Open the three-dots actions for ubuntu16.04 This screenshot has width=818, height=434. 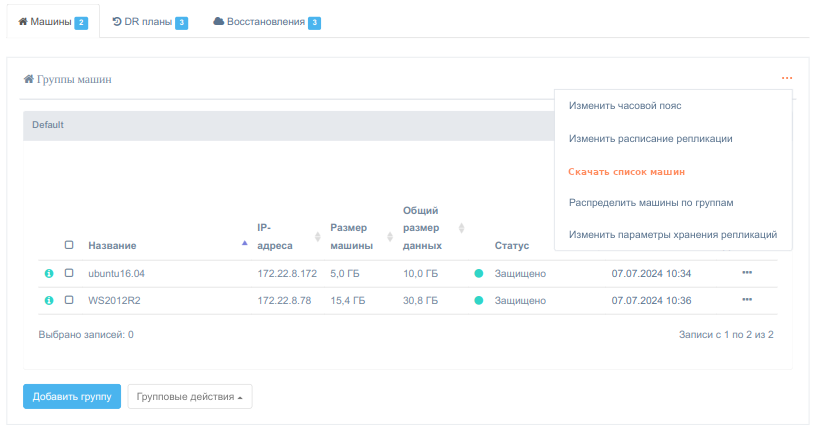tap(747, 272)
